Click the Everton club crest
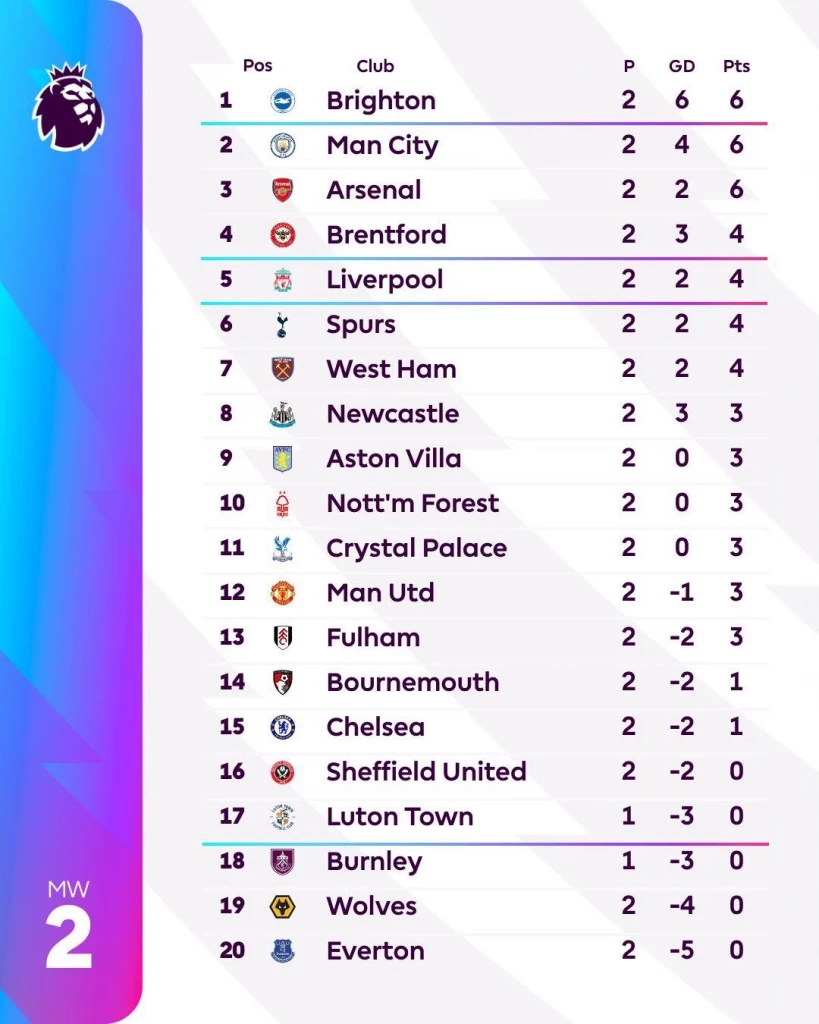Screen dimensions: 819x1024 coord(283,951)
